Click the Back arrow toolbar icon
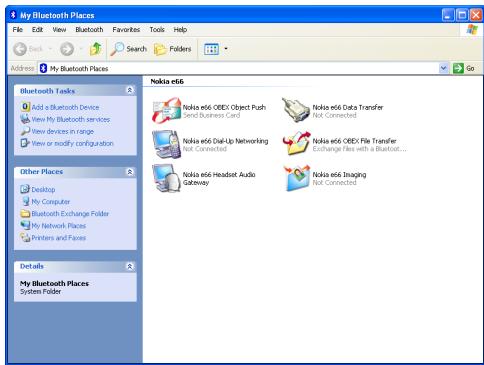484x365 pixels. (20, 49)
